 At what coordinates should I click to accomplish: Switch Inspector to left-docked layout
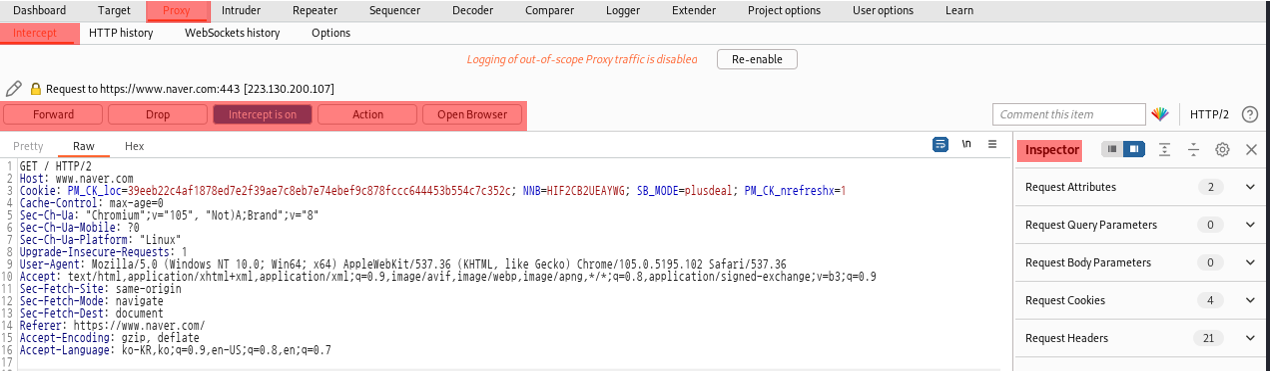1112,150
